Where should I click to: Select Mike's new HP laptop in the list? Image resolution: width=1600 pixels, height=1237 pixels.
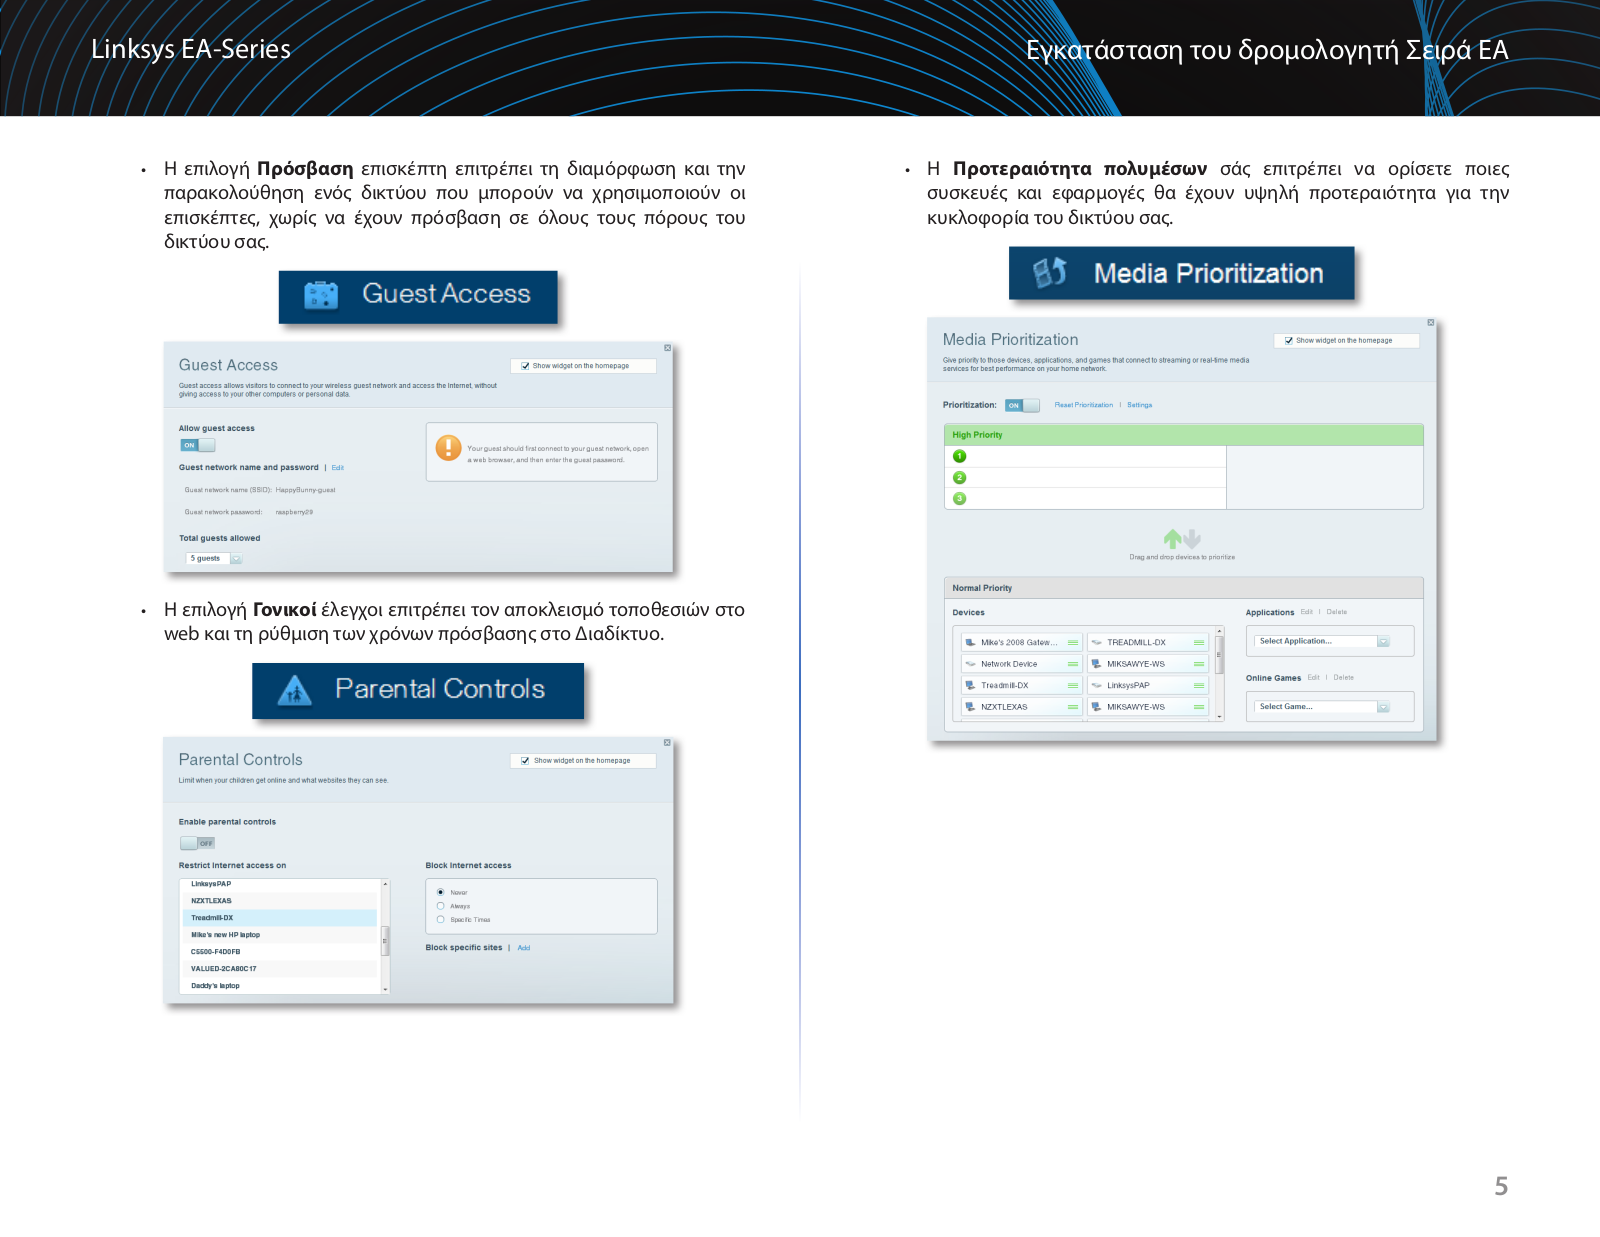(x=280, y=935)
